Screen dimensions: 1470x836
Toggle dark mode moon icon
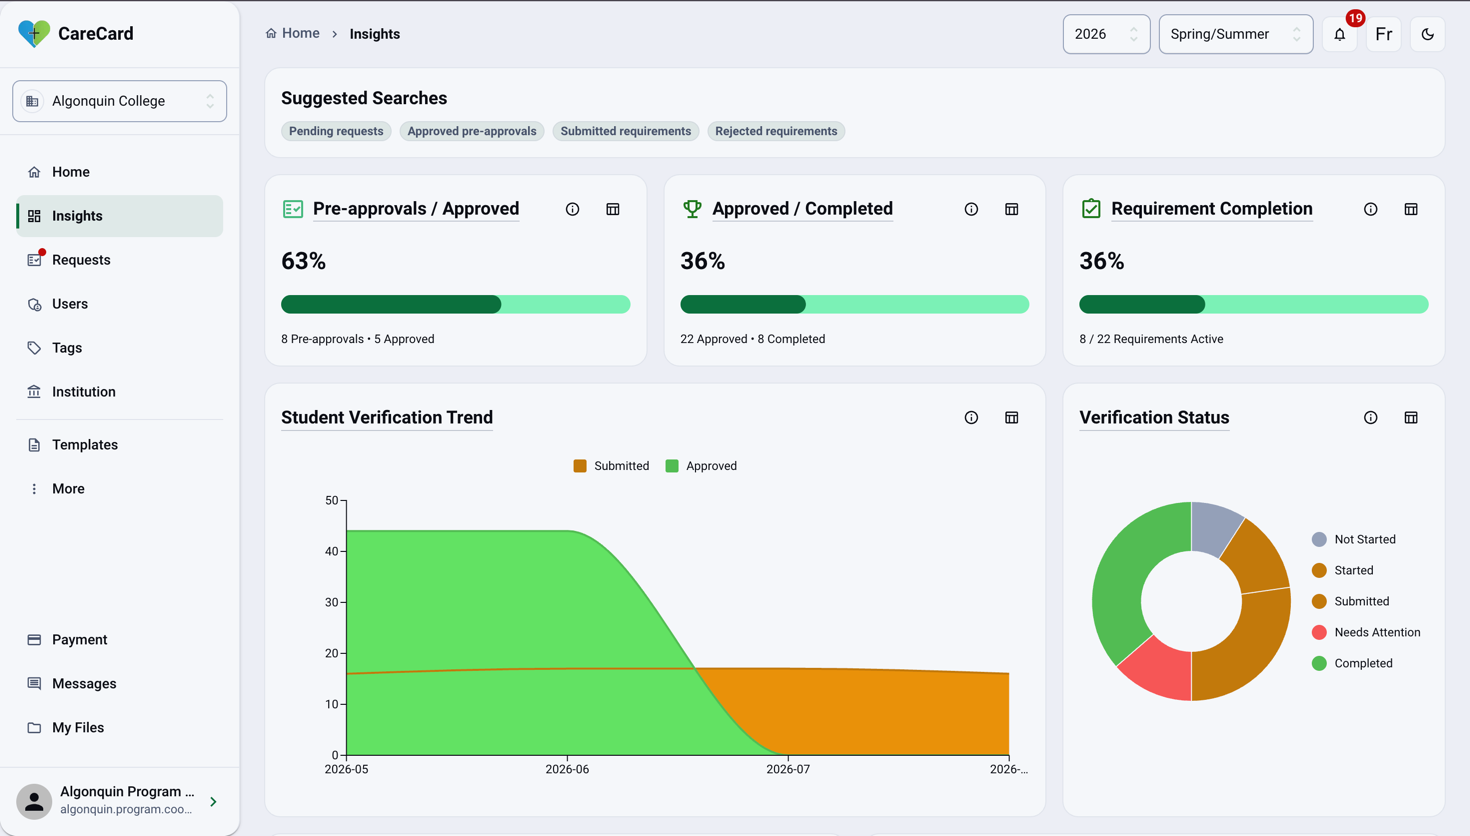coord(1428,34)
